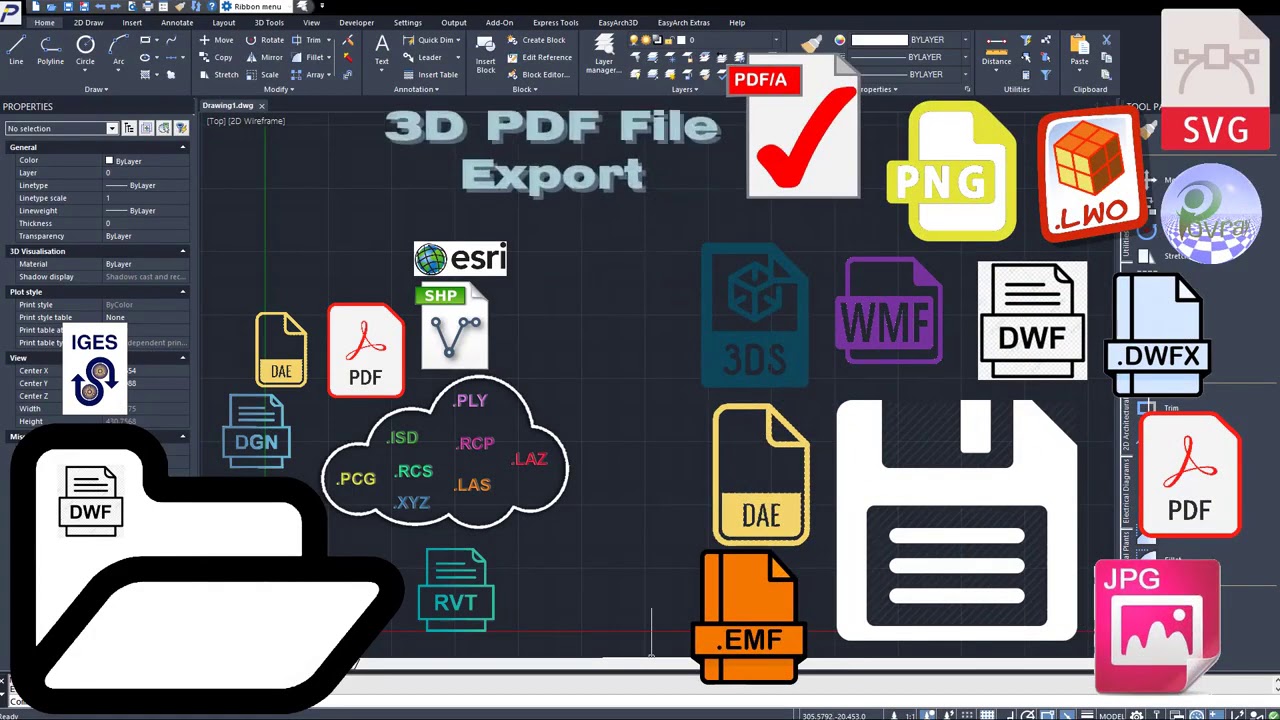Screen dimensions: 1280x720
Task: Click the Quick Dim tool
Action: tap(431, 40)
